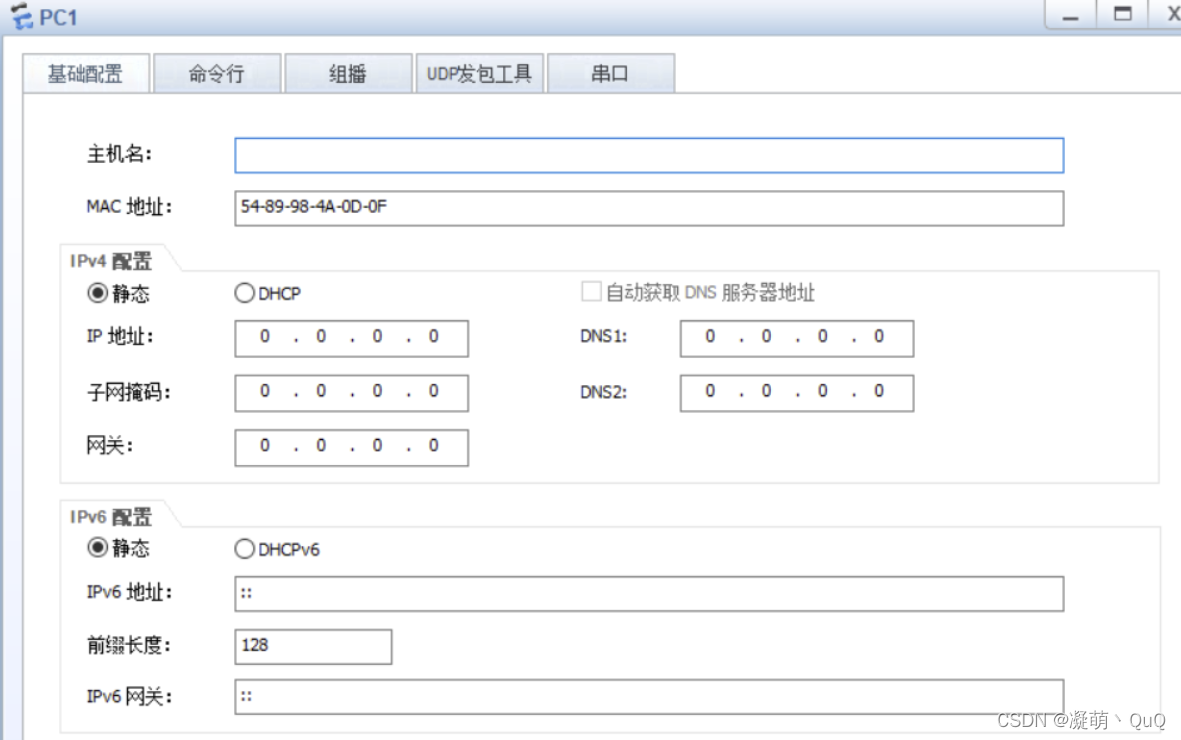Select IPv6 静态 radio button
The height and width of the screenshot is (740, 1181).
point(97,547)
